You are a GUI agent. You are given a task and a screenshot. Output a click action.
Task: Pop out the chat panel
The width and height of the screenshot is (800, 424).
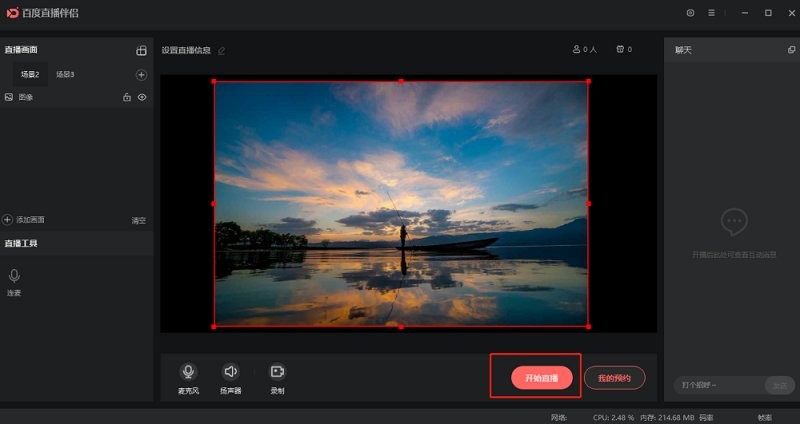(792, 49)
